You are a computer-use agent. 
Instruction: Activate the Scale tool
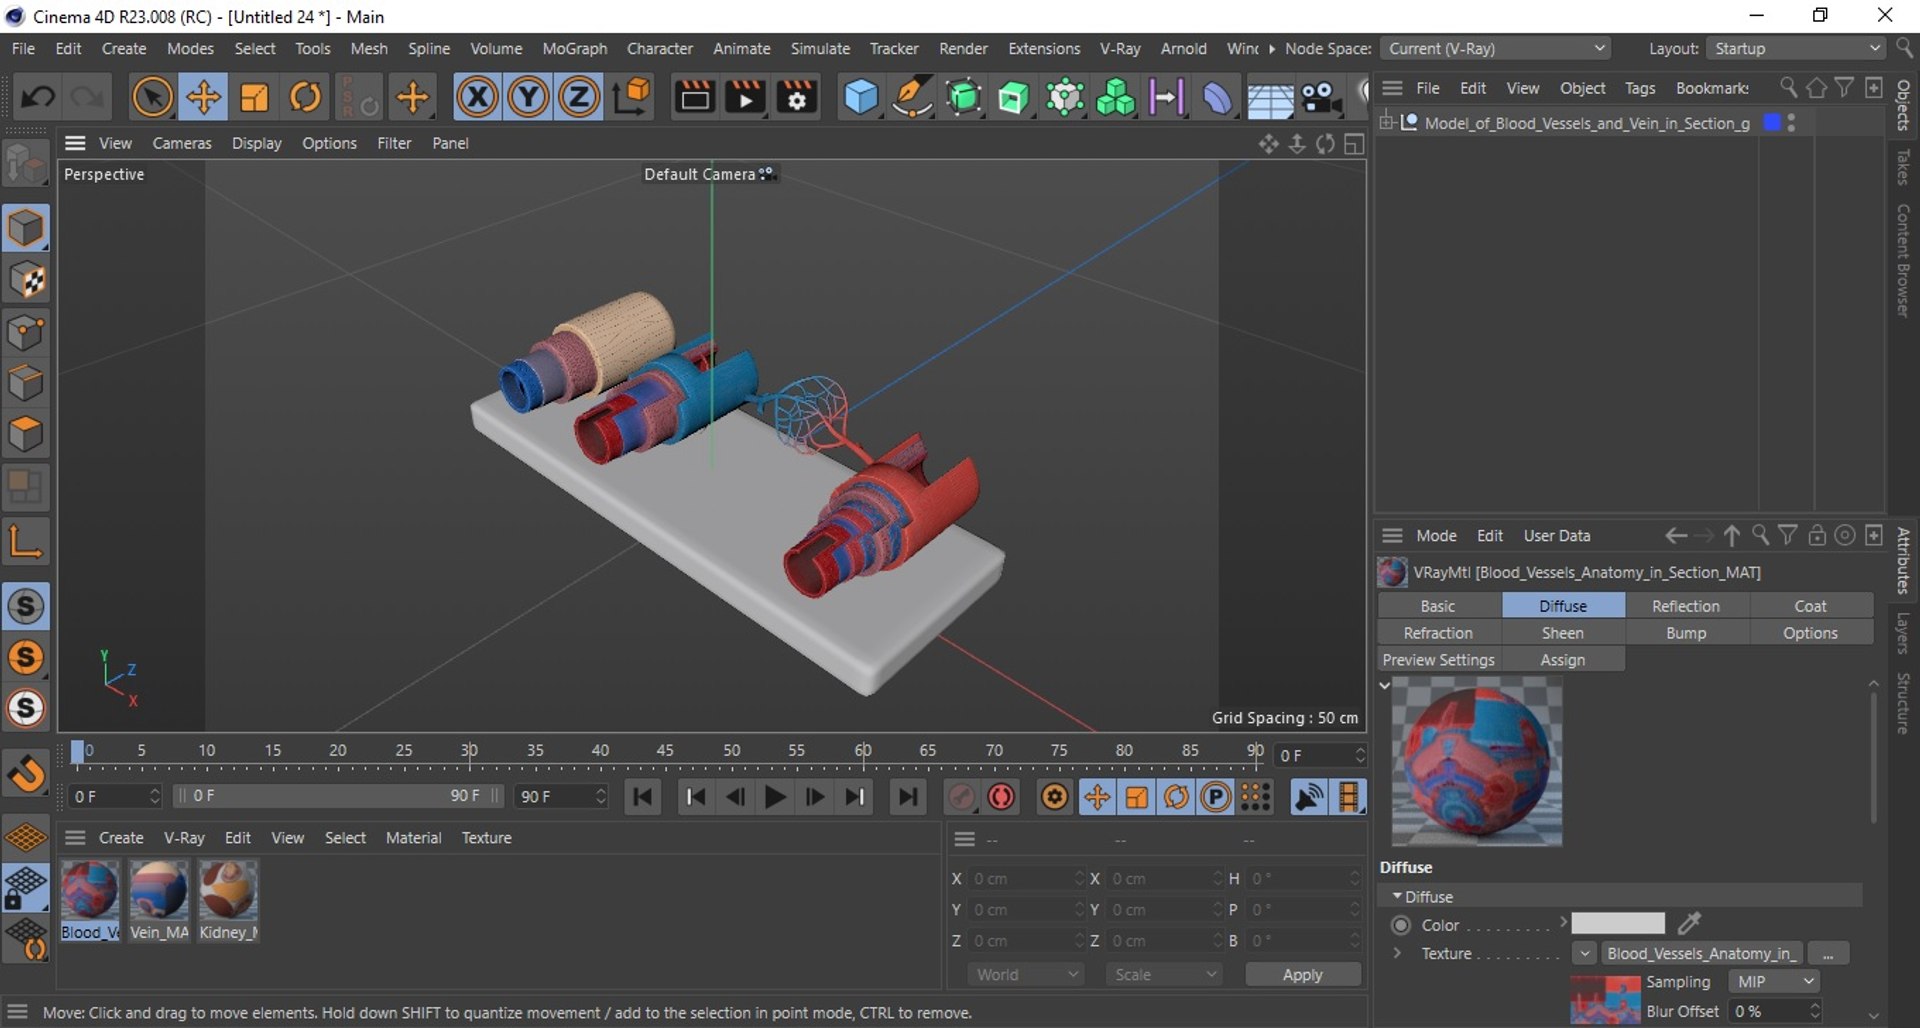click(x=254, y=97)
